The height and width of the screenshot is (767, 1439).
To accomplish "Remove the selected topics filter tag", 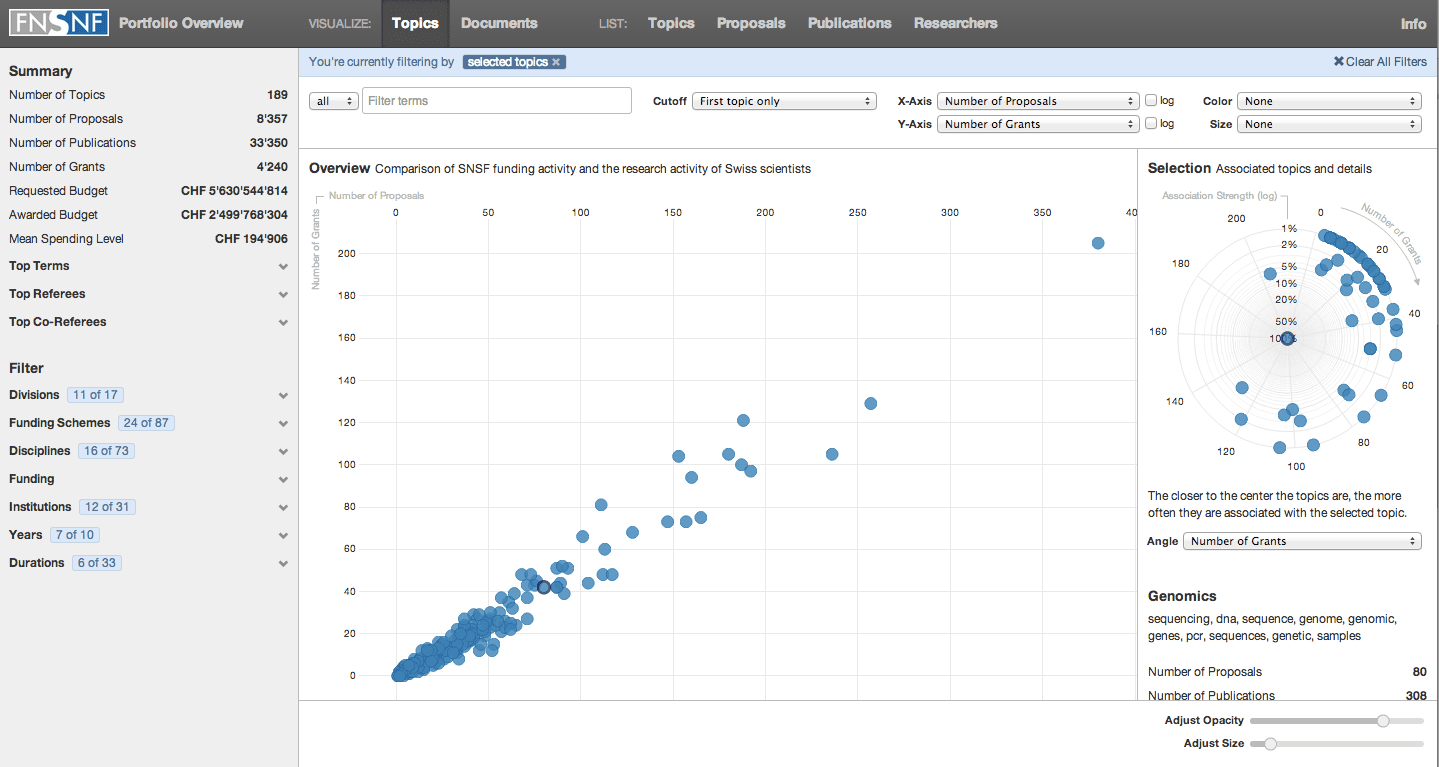I will pyautogui.click(x=557, y=62).
